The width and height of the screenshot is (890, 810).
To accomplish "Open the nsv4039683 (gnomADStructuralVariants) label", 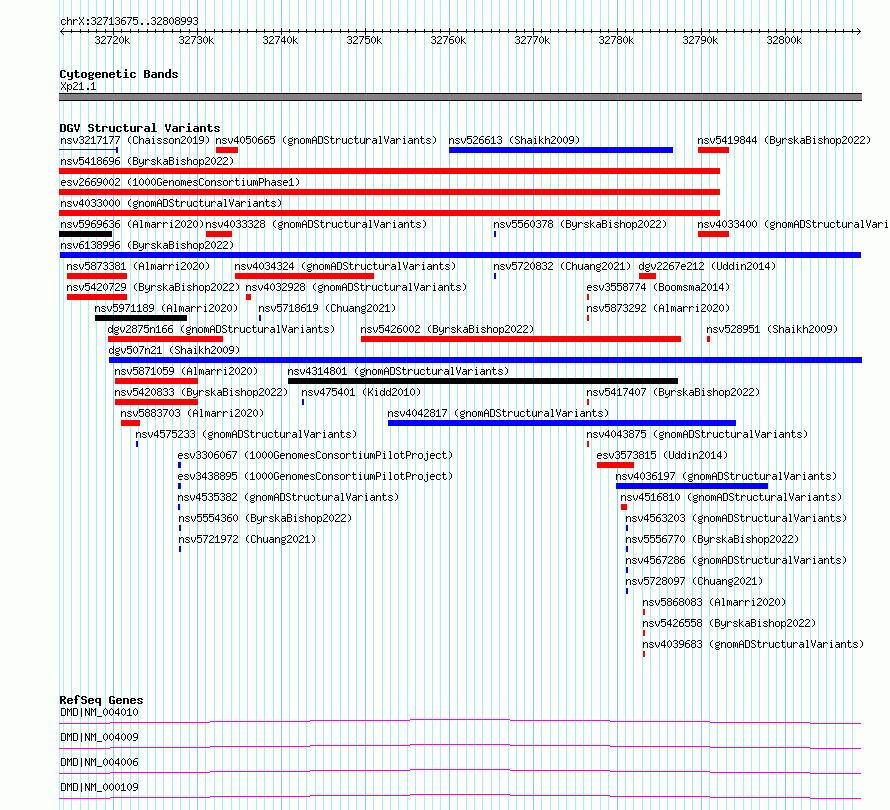I will [753, 644].
